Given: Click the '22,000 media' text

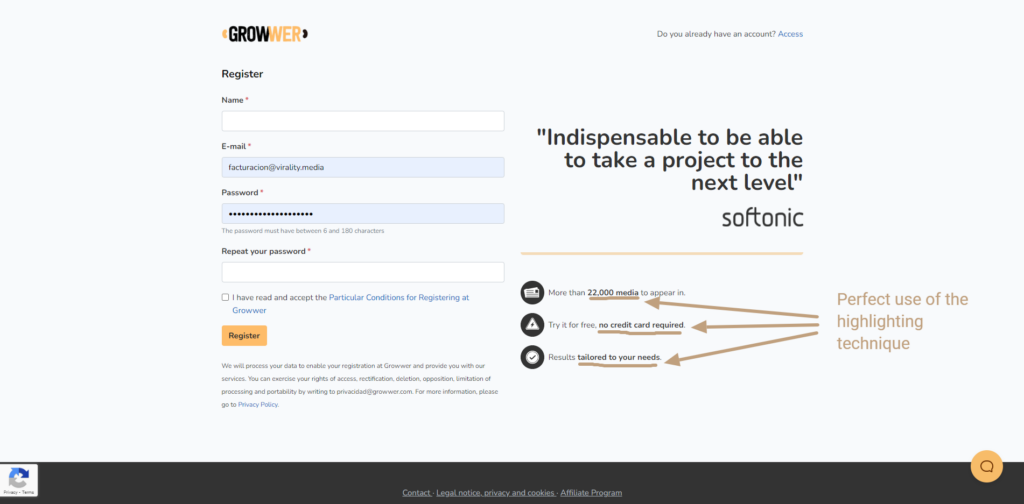Looking at the screenshot, I should click(613, 292).
